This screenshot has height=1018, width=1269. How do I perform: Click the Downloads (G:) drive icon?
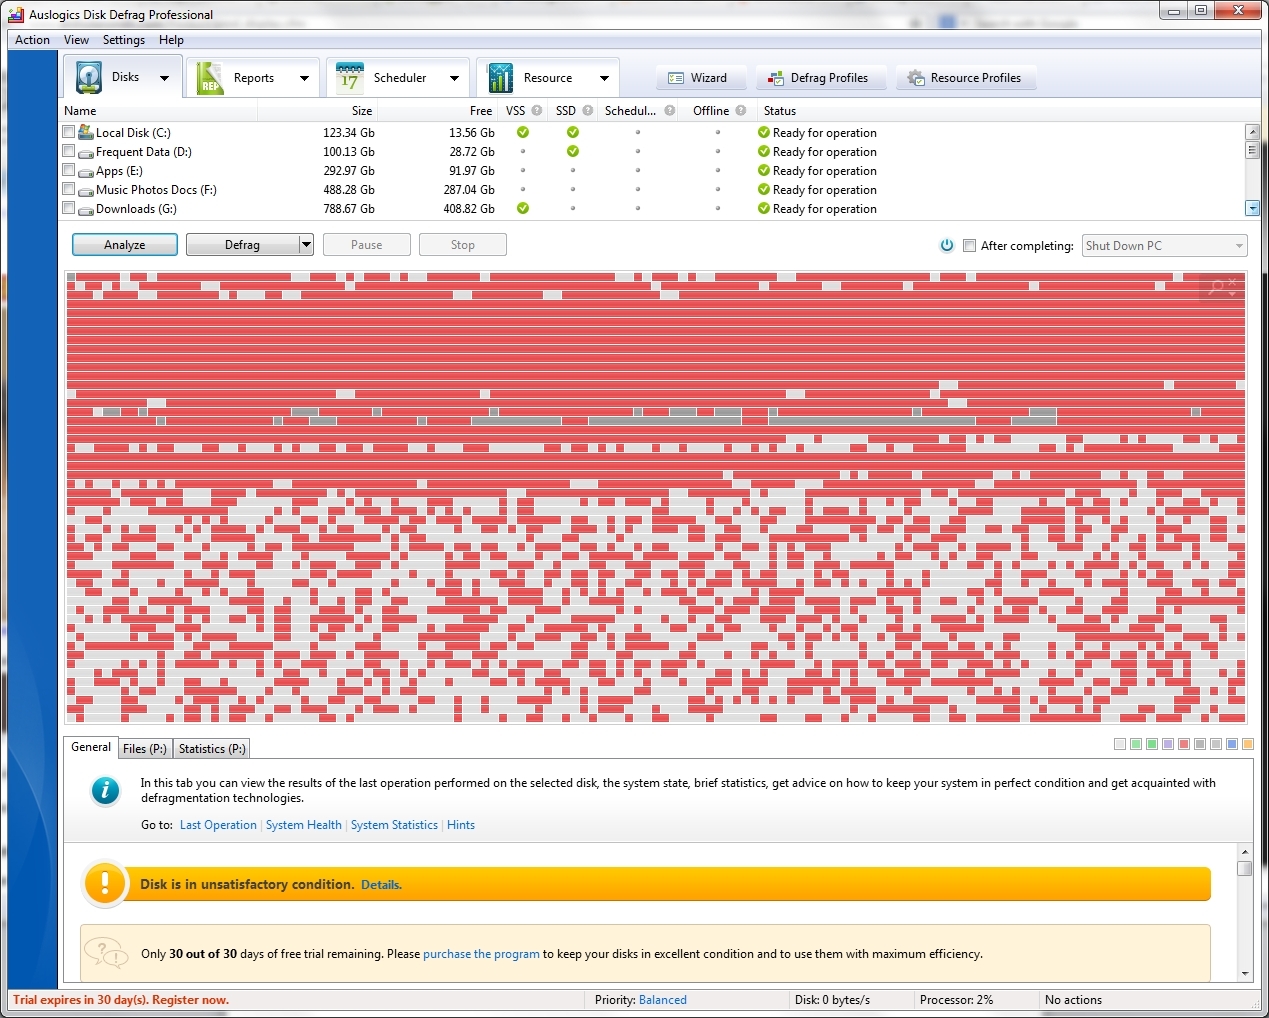pos(86,210)
